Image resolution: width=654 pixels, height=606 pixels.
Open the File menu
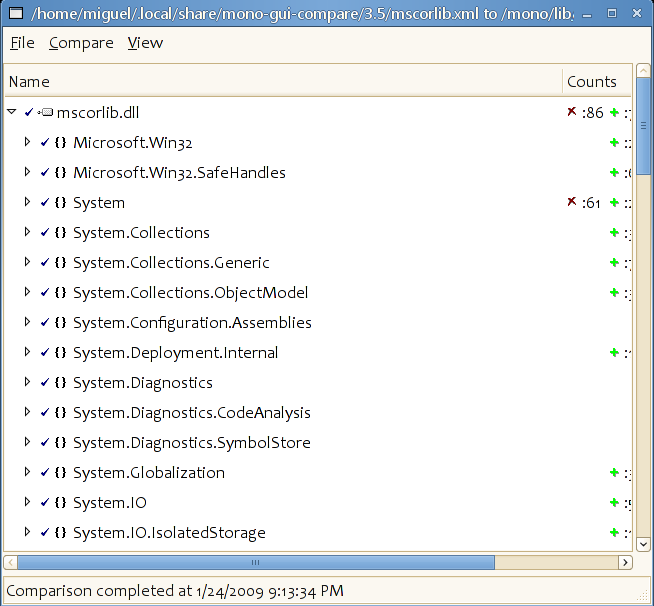(22, 43)
